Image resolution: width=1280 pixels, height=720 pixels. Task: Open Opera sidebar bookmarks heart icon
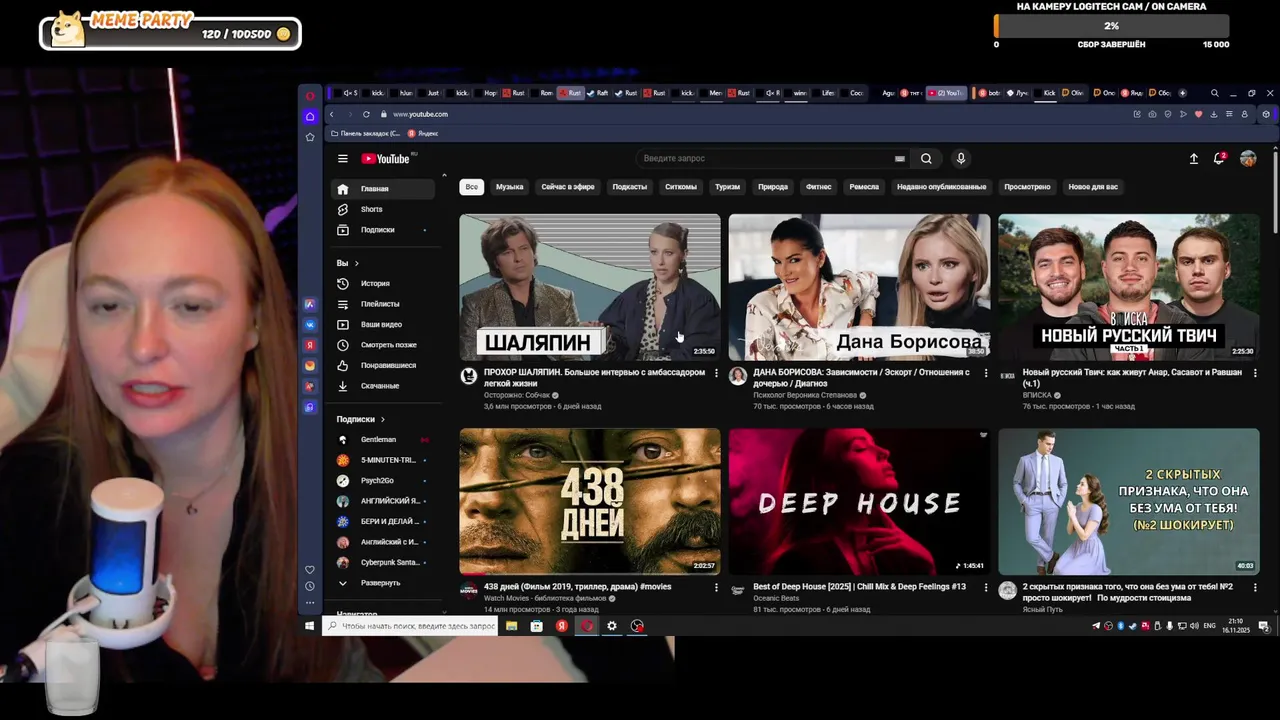click(310, 569)
